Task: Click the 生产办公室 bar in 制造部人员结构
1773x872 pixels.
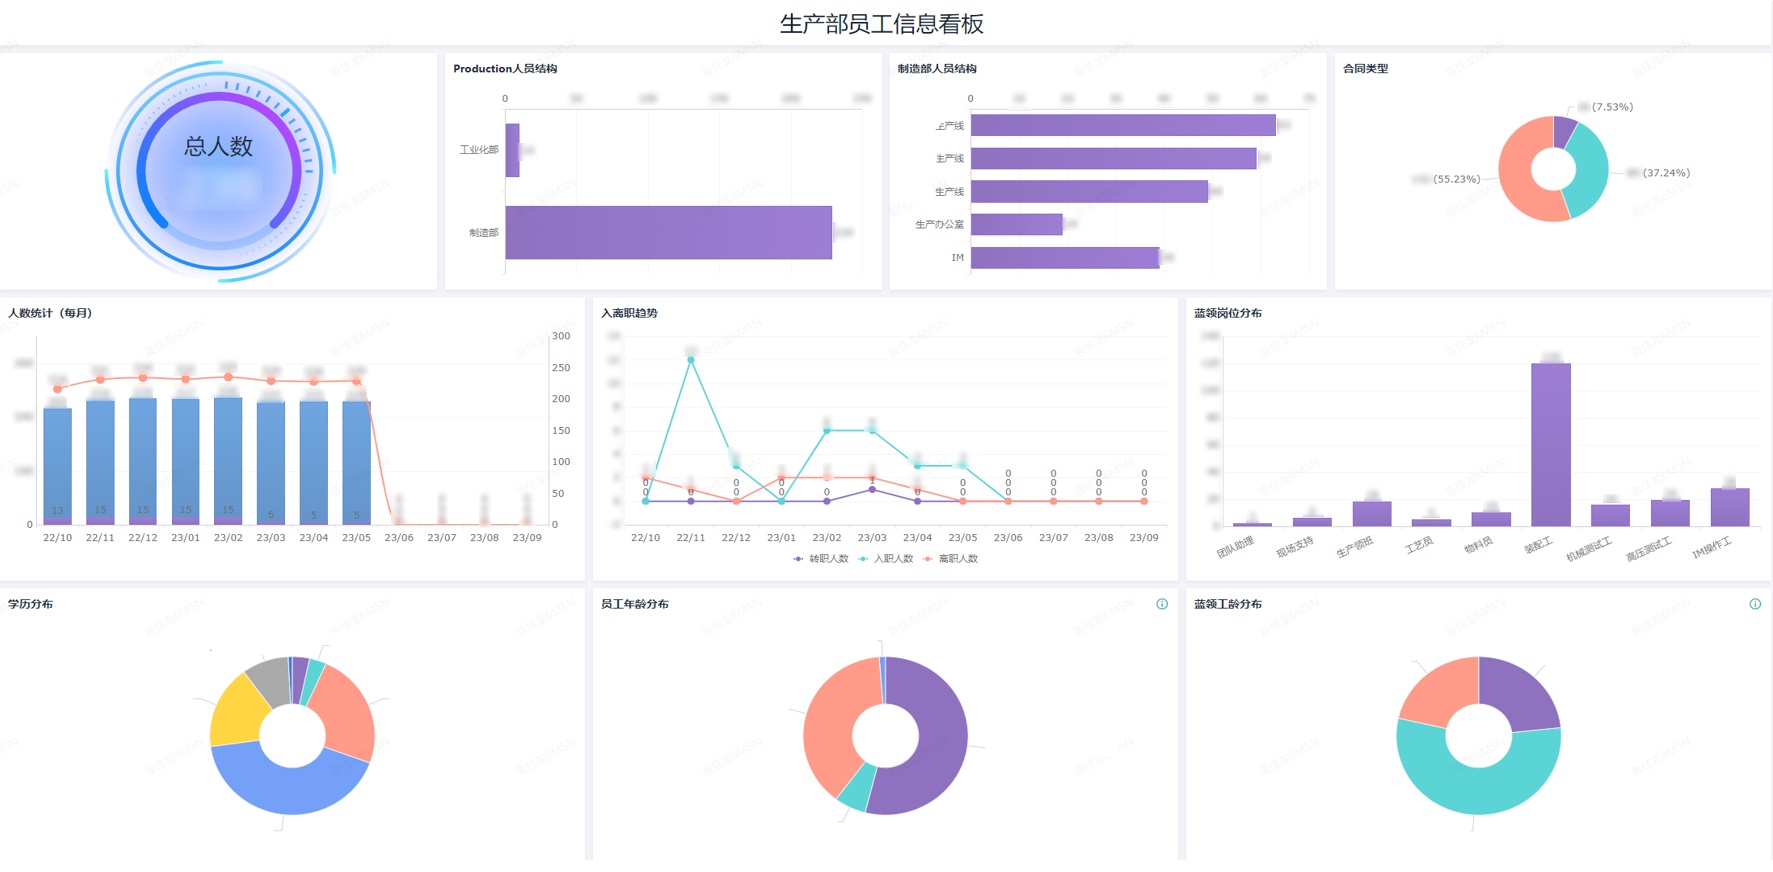Action: (x=1016, y=225)
